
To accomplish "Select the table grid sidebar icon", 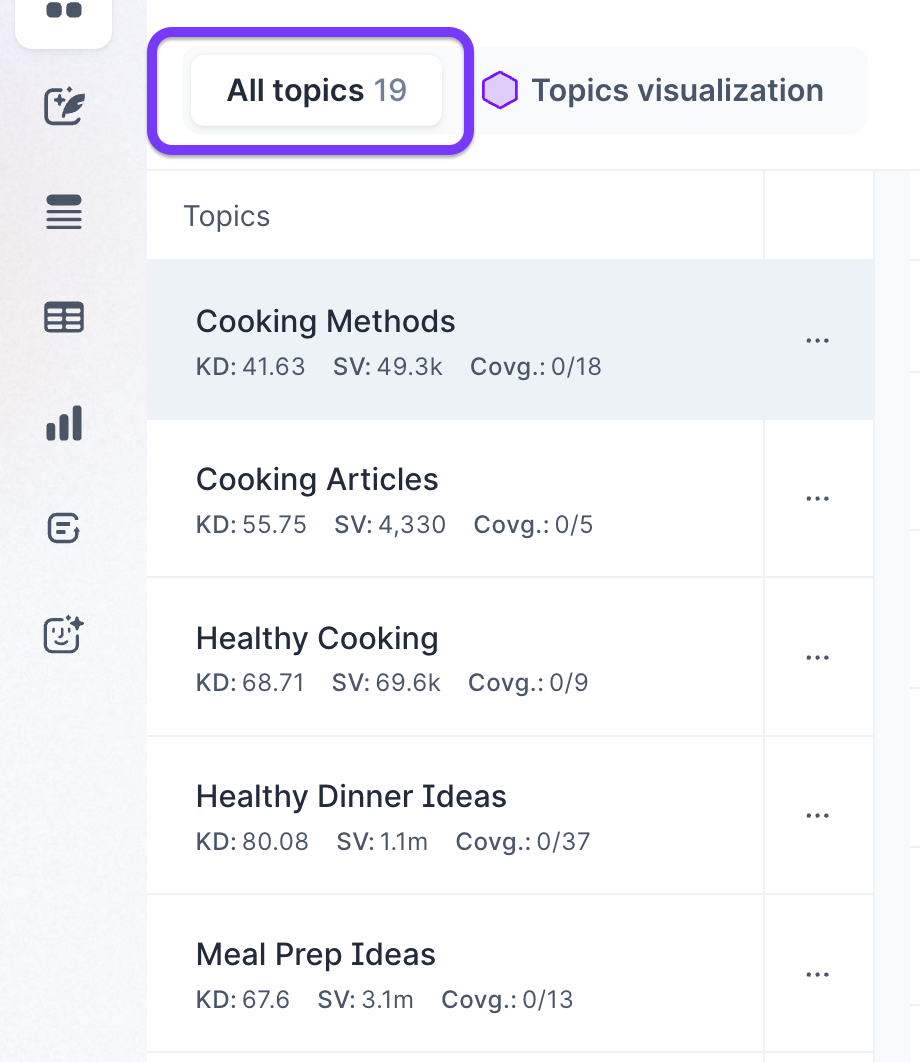I will tap(64, 318).
